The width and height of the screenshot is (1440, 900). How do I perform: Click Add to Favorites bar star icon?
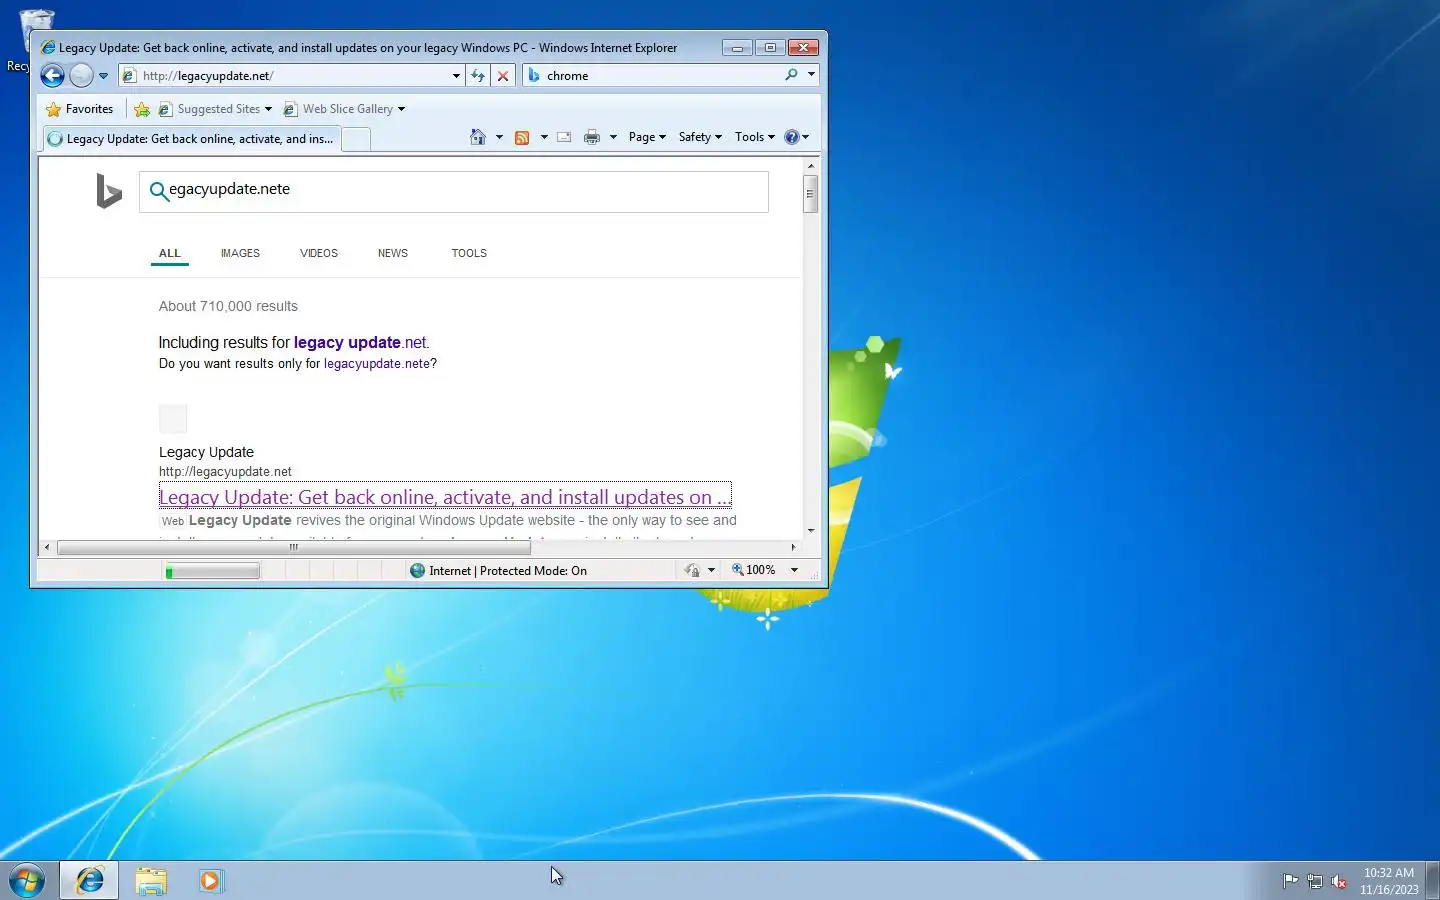point(142,109)
